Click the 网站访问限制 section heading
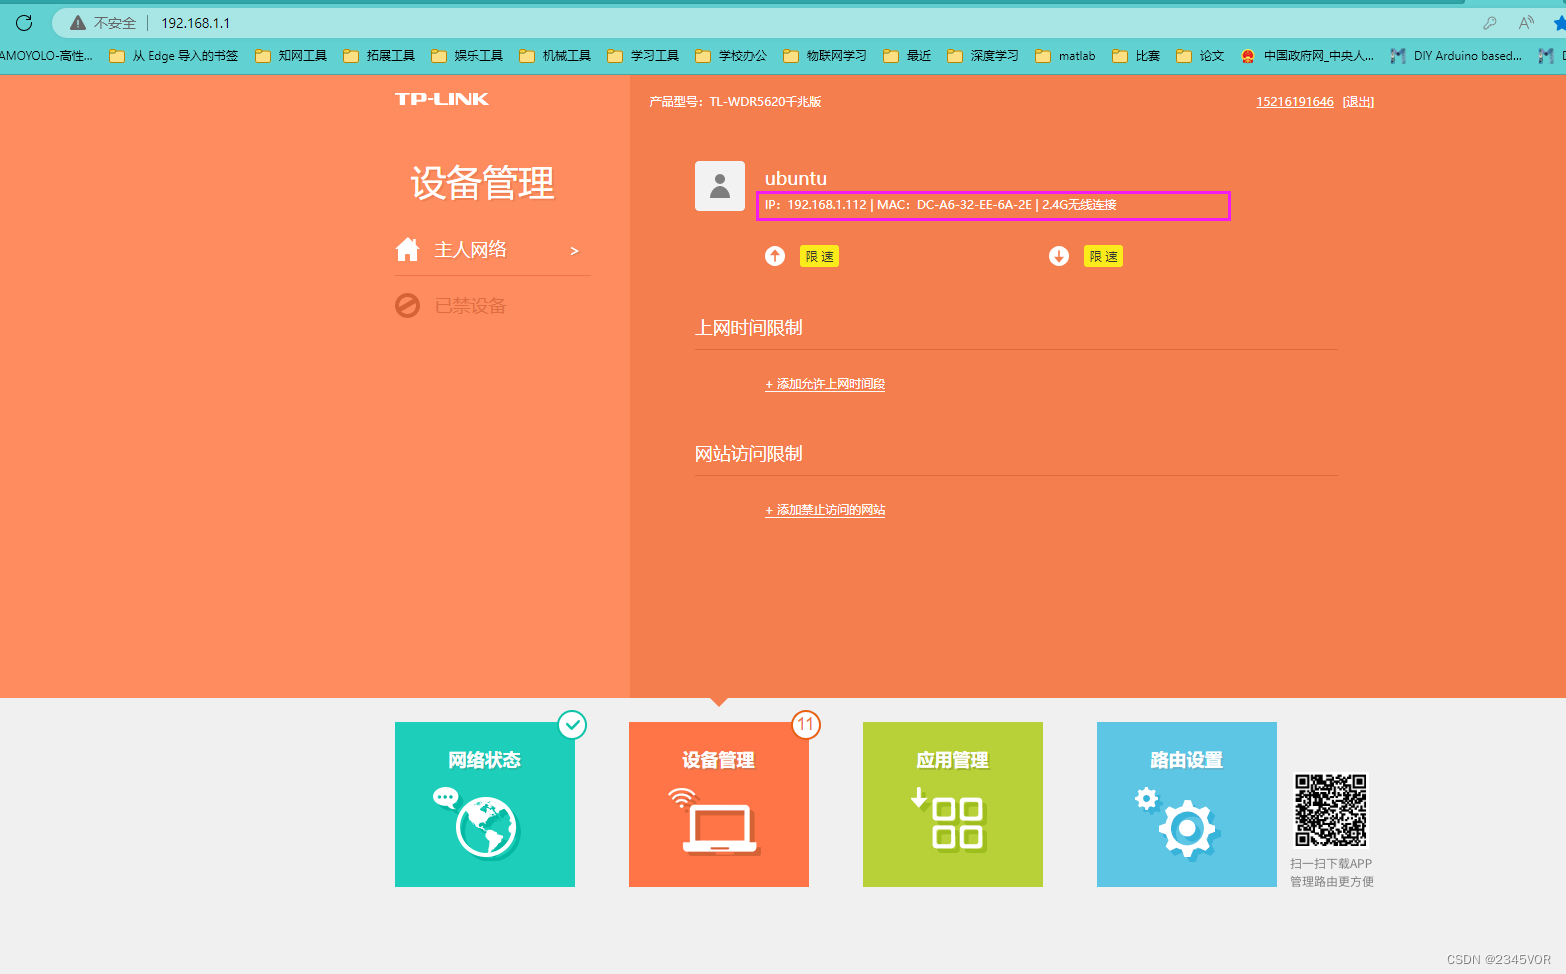Image resolution: width=1566 pixels, height=974 pixels. click(749, 454)
